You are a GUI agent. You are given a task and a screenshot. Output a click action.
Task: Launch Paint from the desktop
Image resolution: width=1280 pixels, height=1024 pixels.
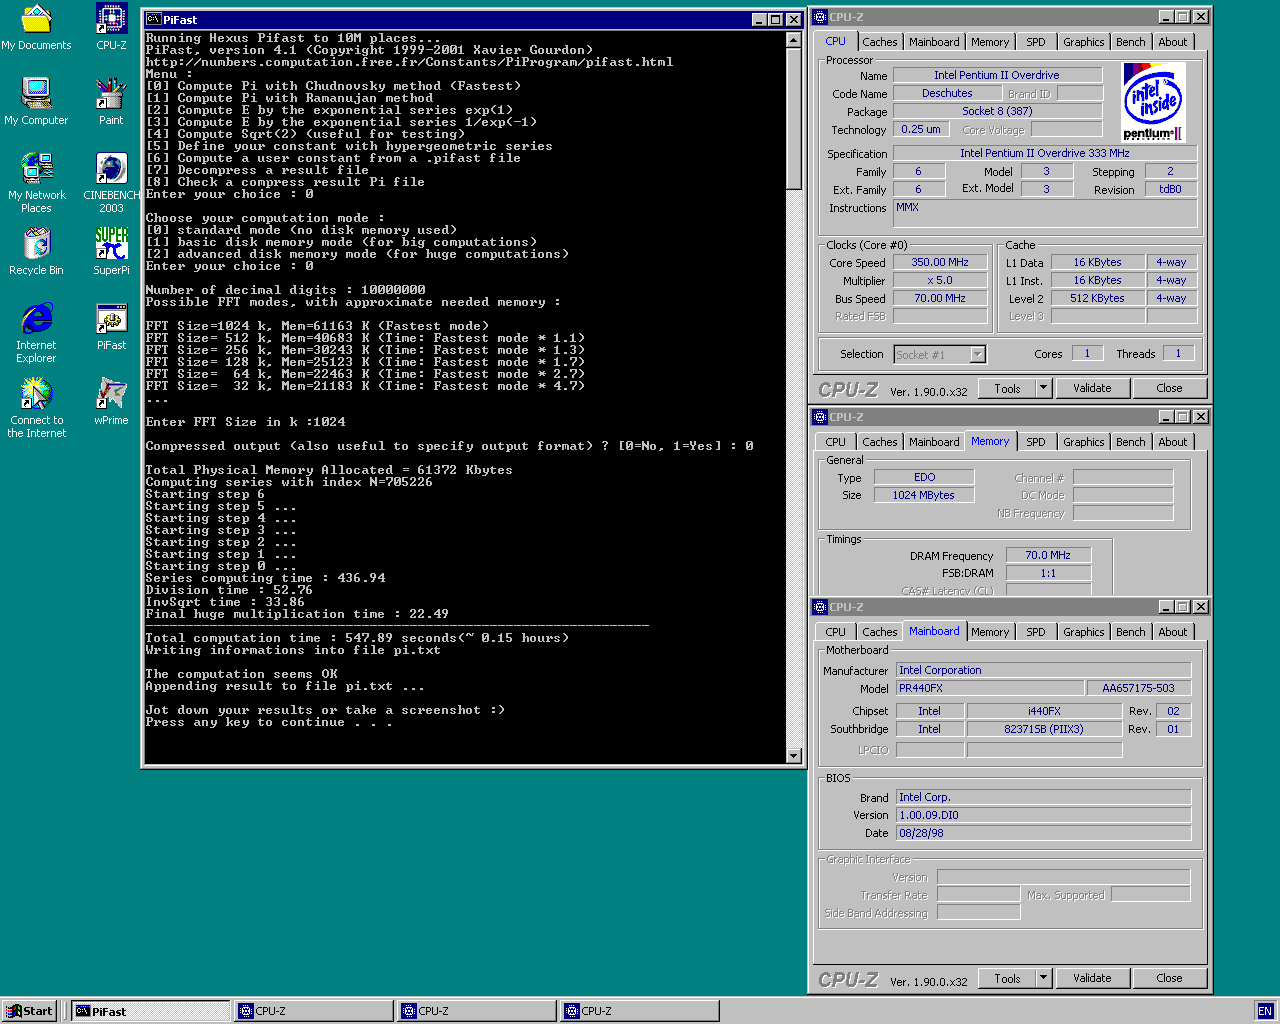(x=111, y=102)
